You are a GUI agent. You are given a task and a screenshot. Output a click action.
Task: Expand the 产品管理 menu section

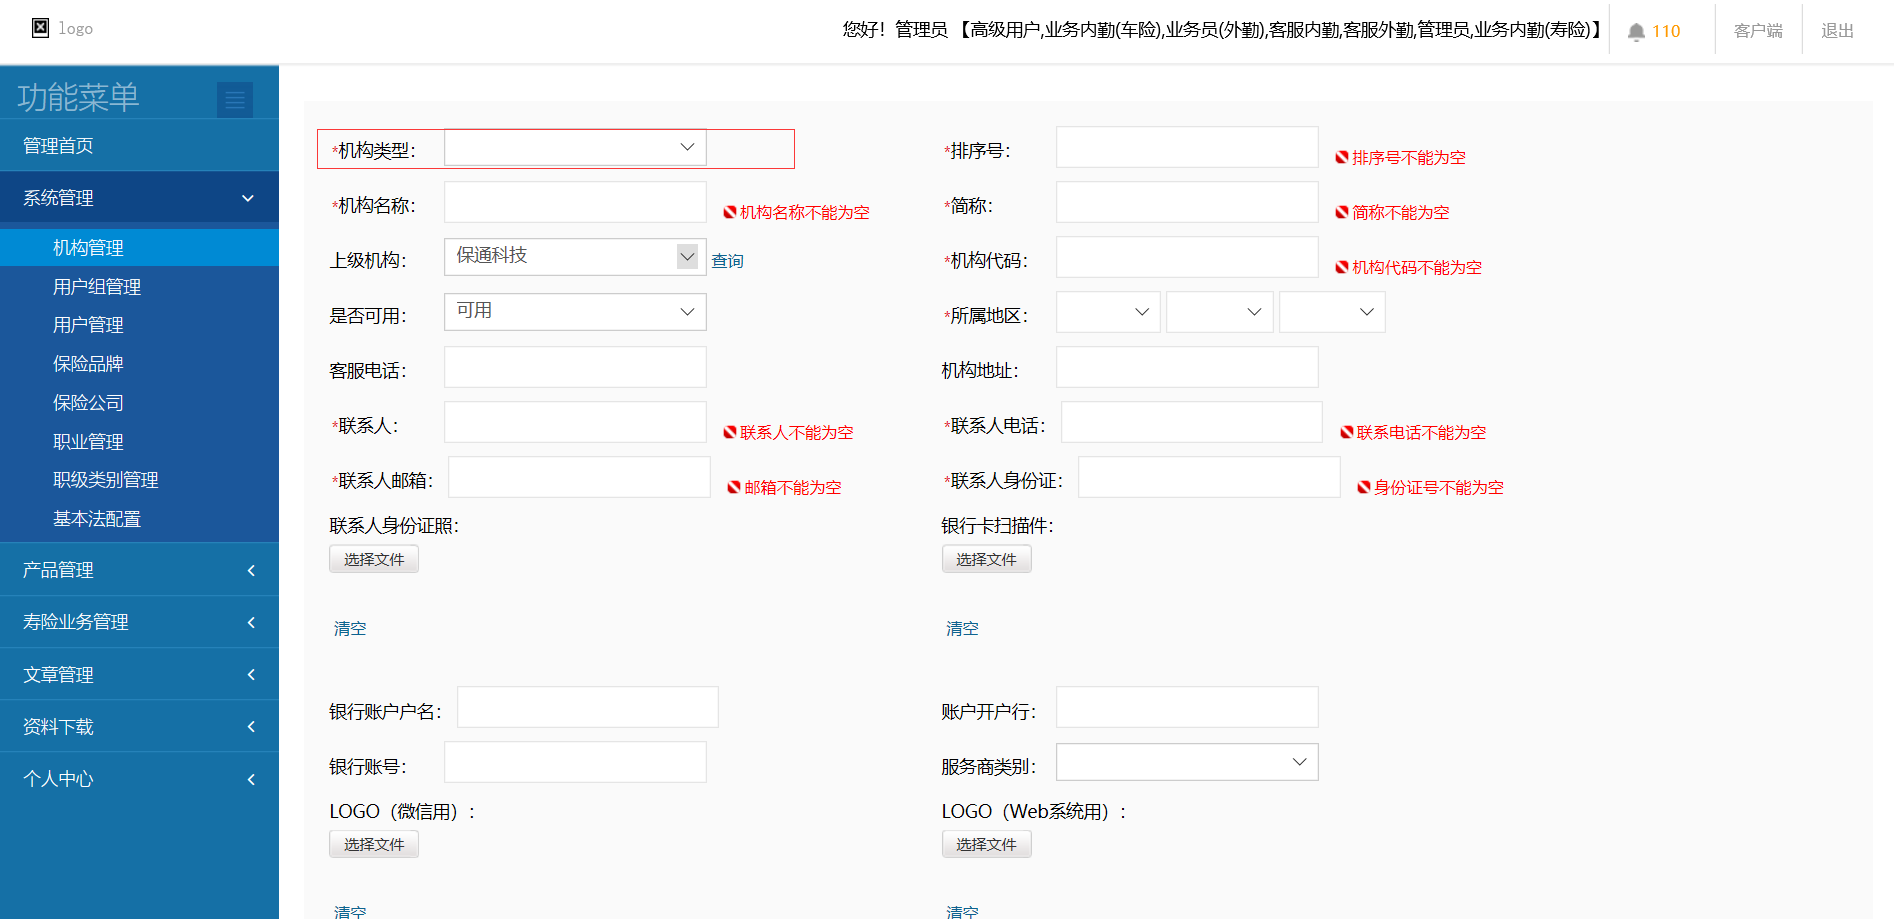tap(139, 570)
